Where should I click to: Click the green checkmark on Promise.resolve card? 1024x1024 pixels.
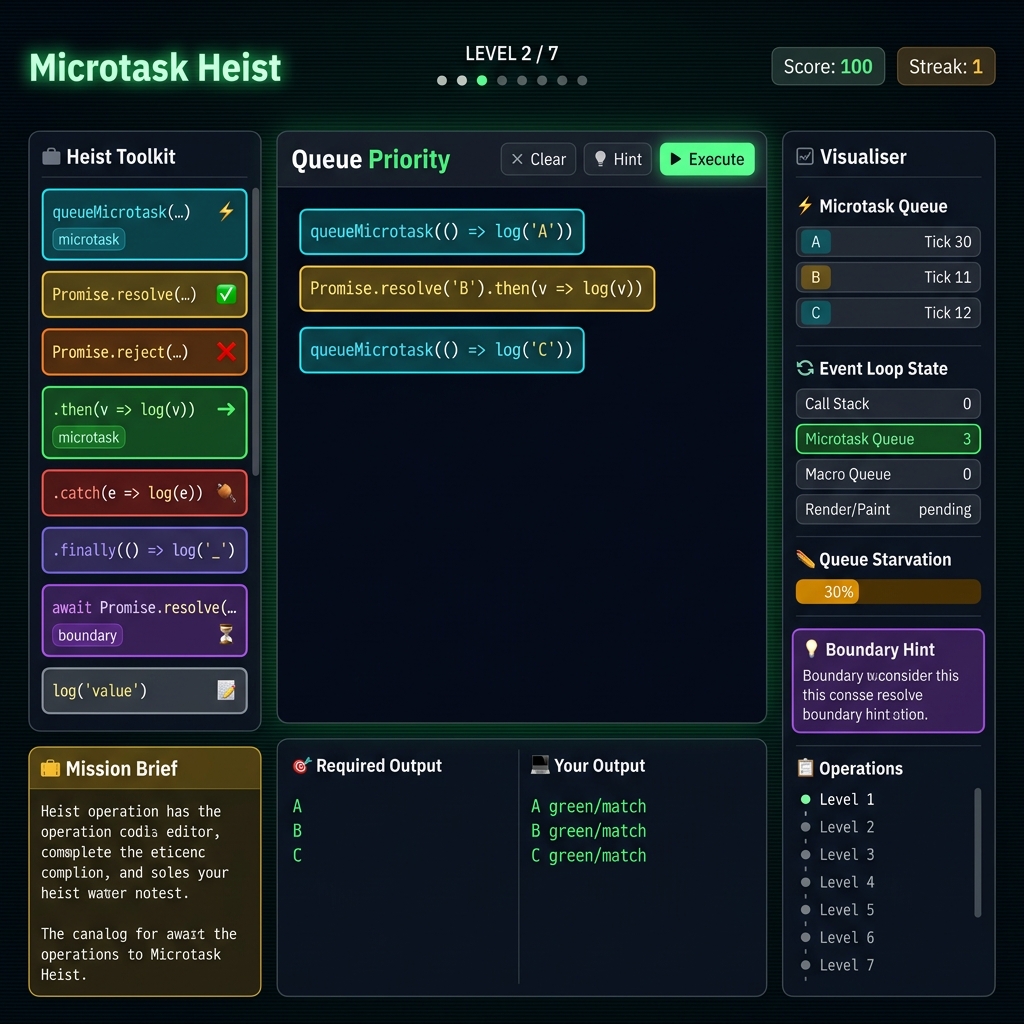[x=226, y=295]
